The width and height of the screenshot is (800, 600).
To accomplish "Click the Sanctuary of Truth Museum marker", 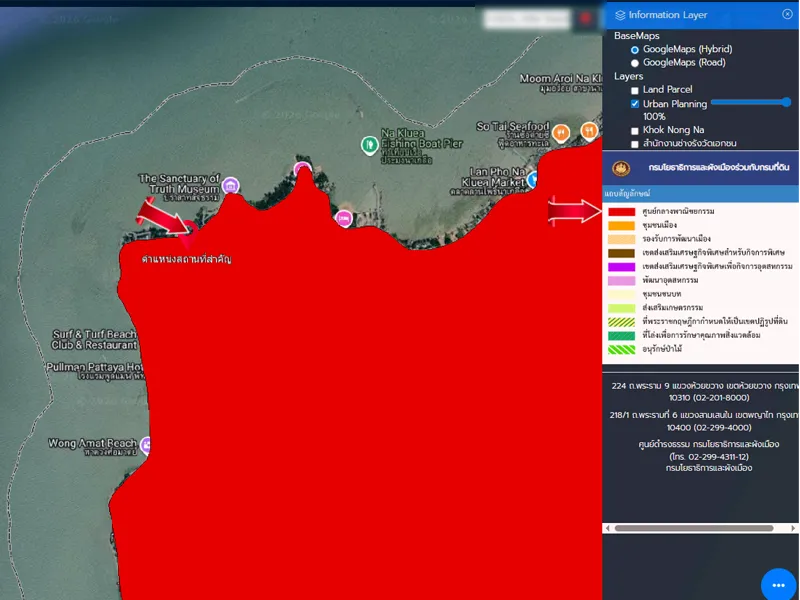I will point(231,185).
